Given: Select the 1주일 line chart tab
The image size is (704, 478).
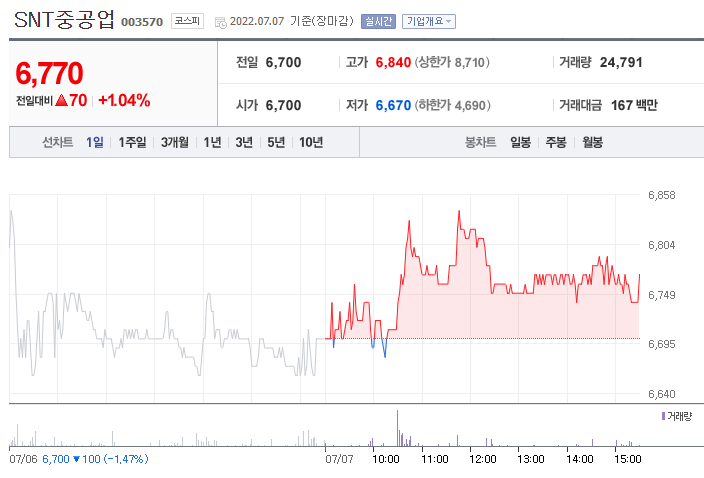Looking at the screenshot, I should 132,142.
